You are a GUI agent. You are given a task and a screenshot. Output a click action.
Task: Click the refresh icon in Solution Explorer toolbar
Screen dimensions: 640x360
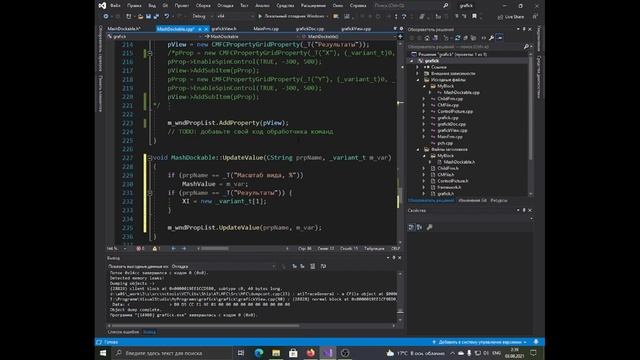click(x=458, y=38)
